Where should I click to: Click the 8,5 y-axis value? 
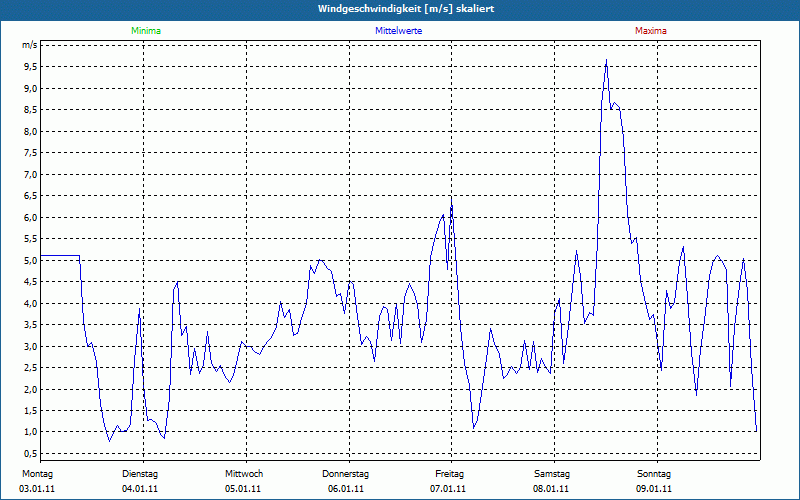pos(30,110)
